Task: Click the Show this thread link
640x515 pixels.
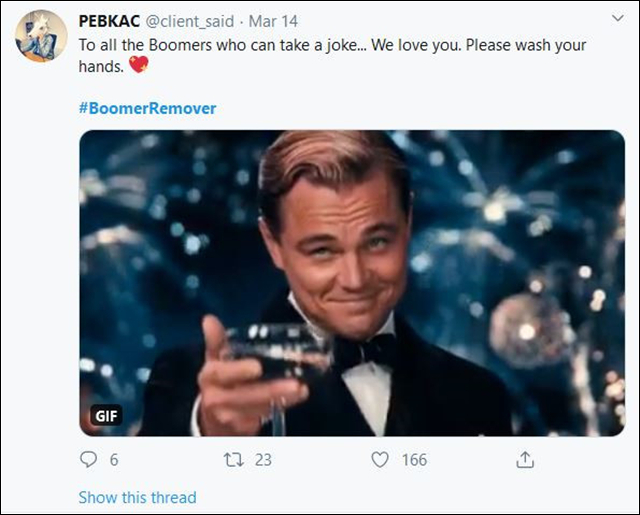Action: tap(137, 497)
